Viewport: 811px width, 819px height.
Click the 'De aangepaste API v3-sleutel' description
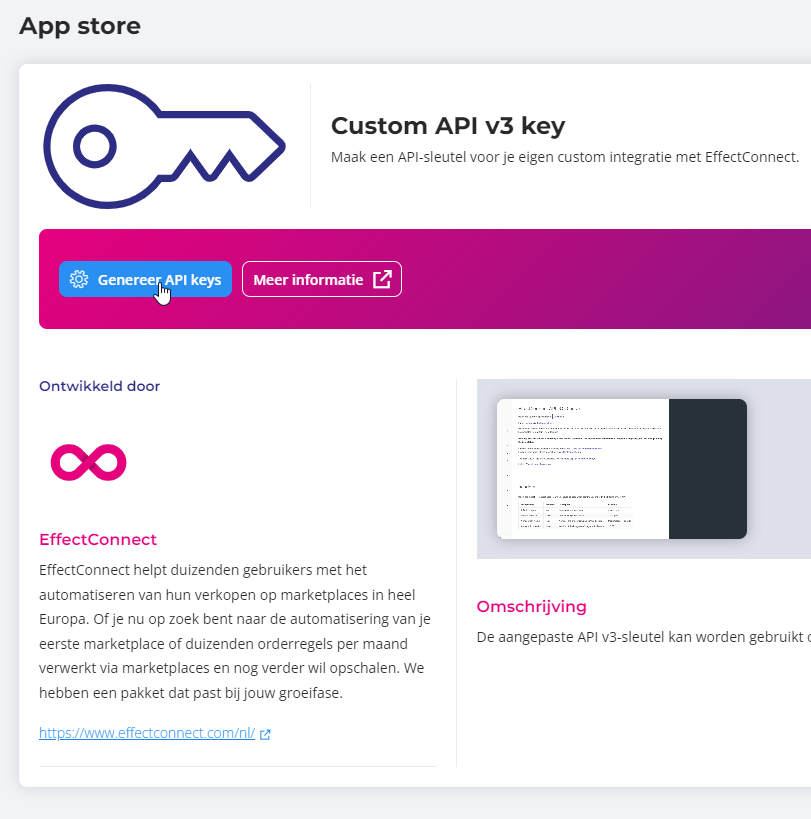[x=643, y=637]
